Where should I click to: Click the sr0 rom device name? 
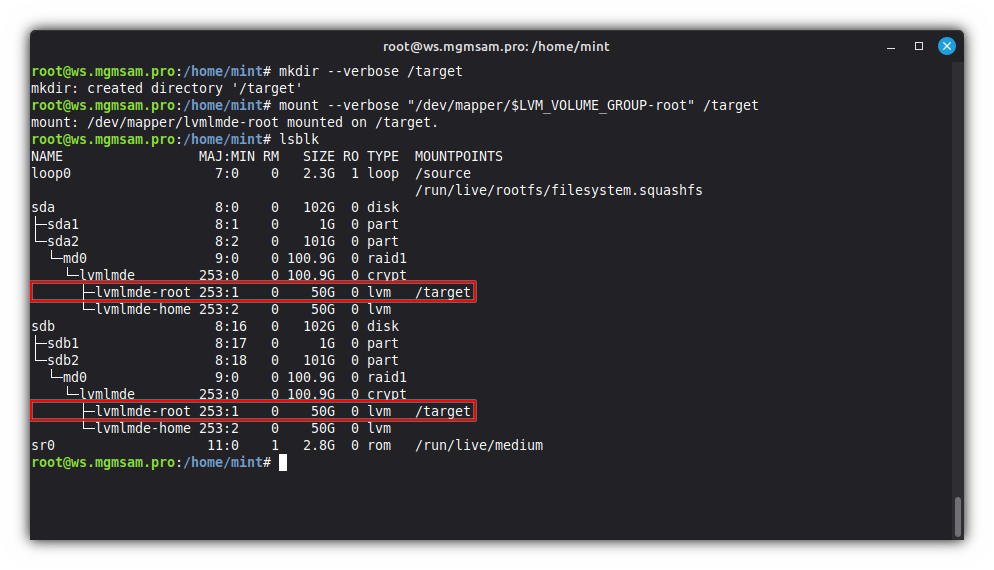[43, 445]
